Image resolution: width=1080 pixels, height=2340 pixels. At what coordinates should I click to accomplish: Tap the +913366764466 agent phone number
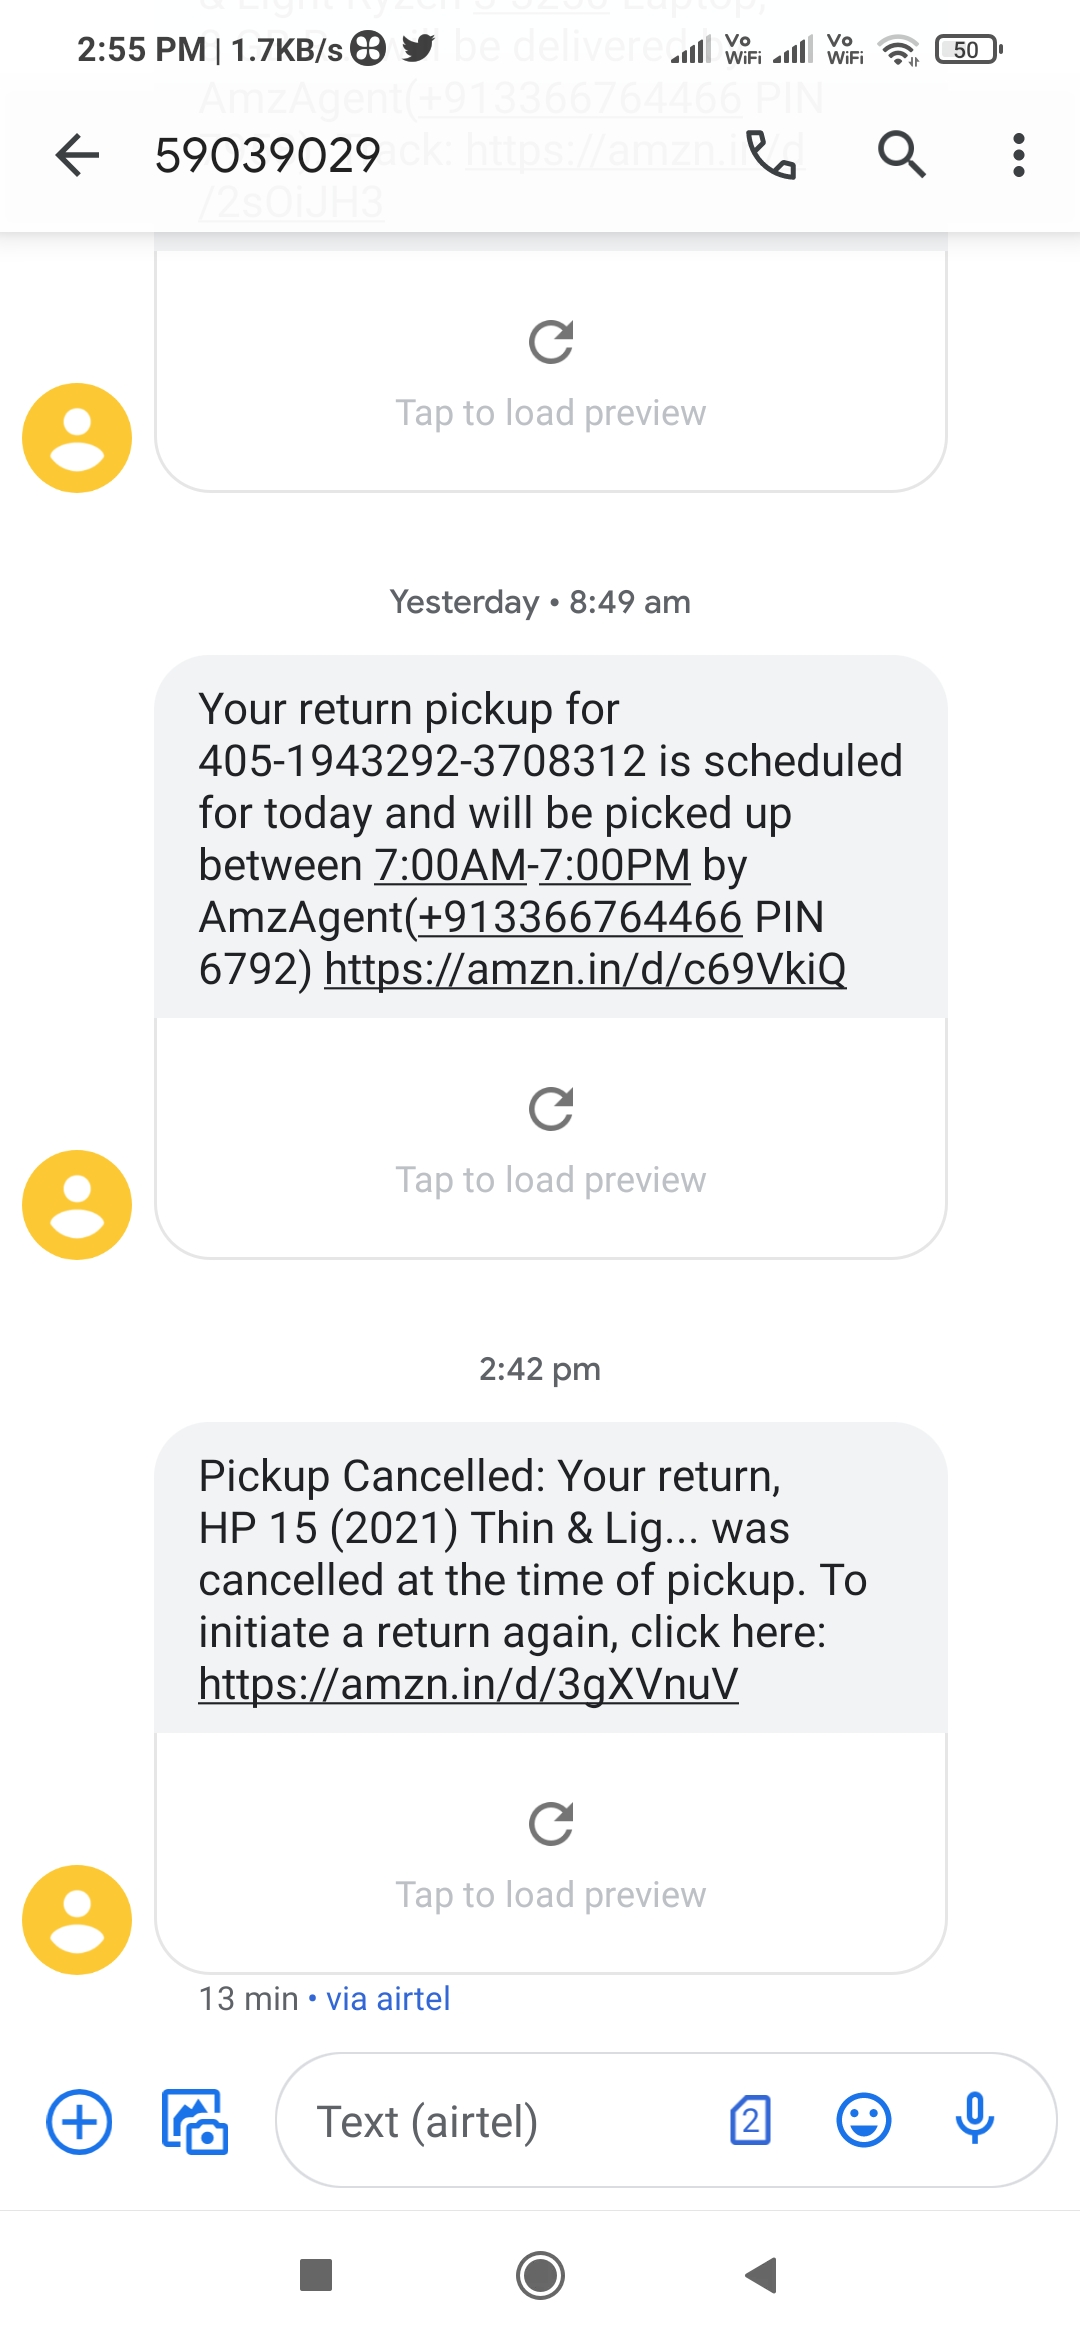pos(580,917)
